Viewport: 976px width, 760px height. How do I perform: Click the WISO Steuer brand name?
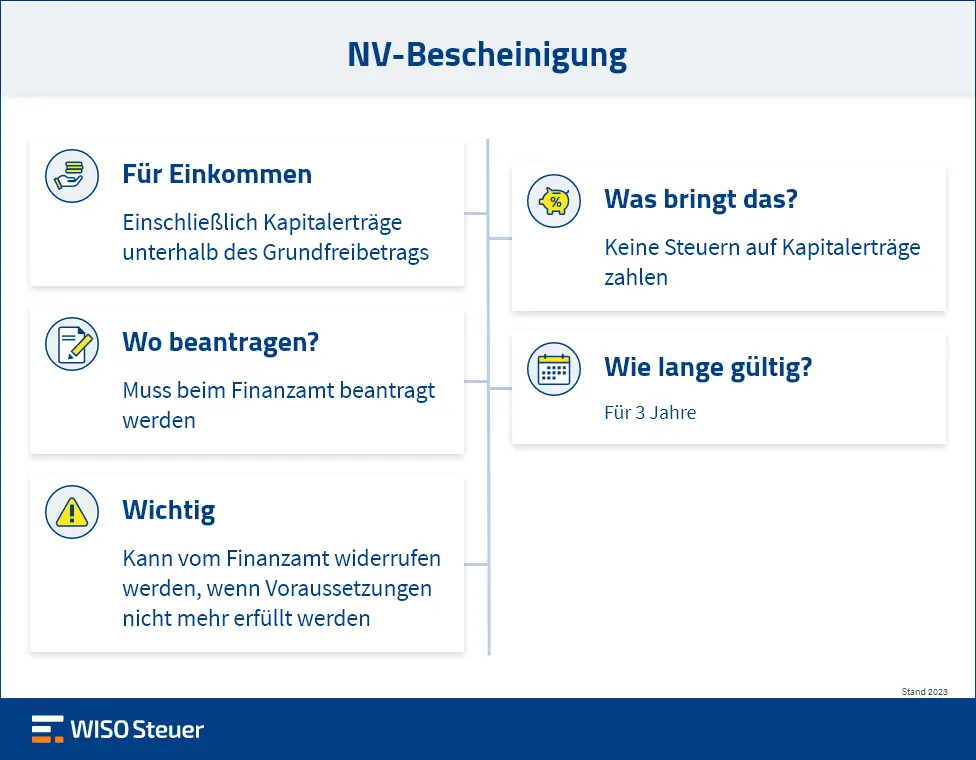pyautogui.click(x=137, y=730)
